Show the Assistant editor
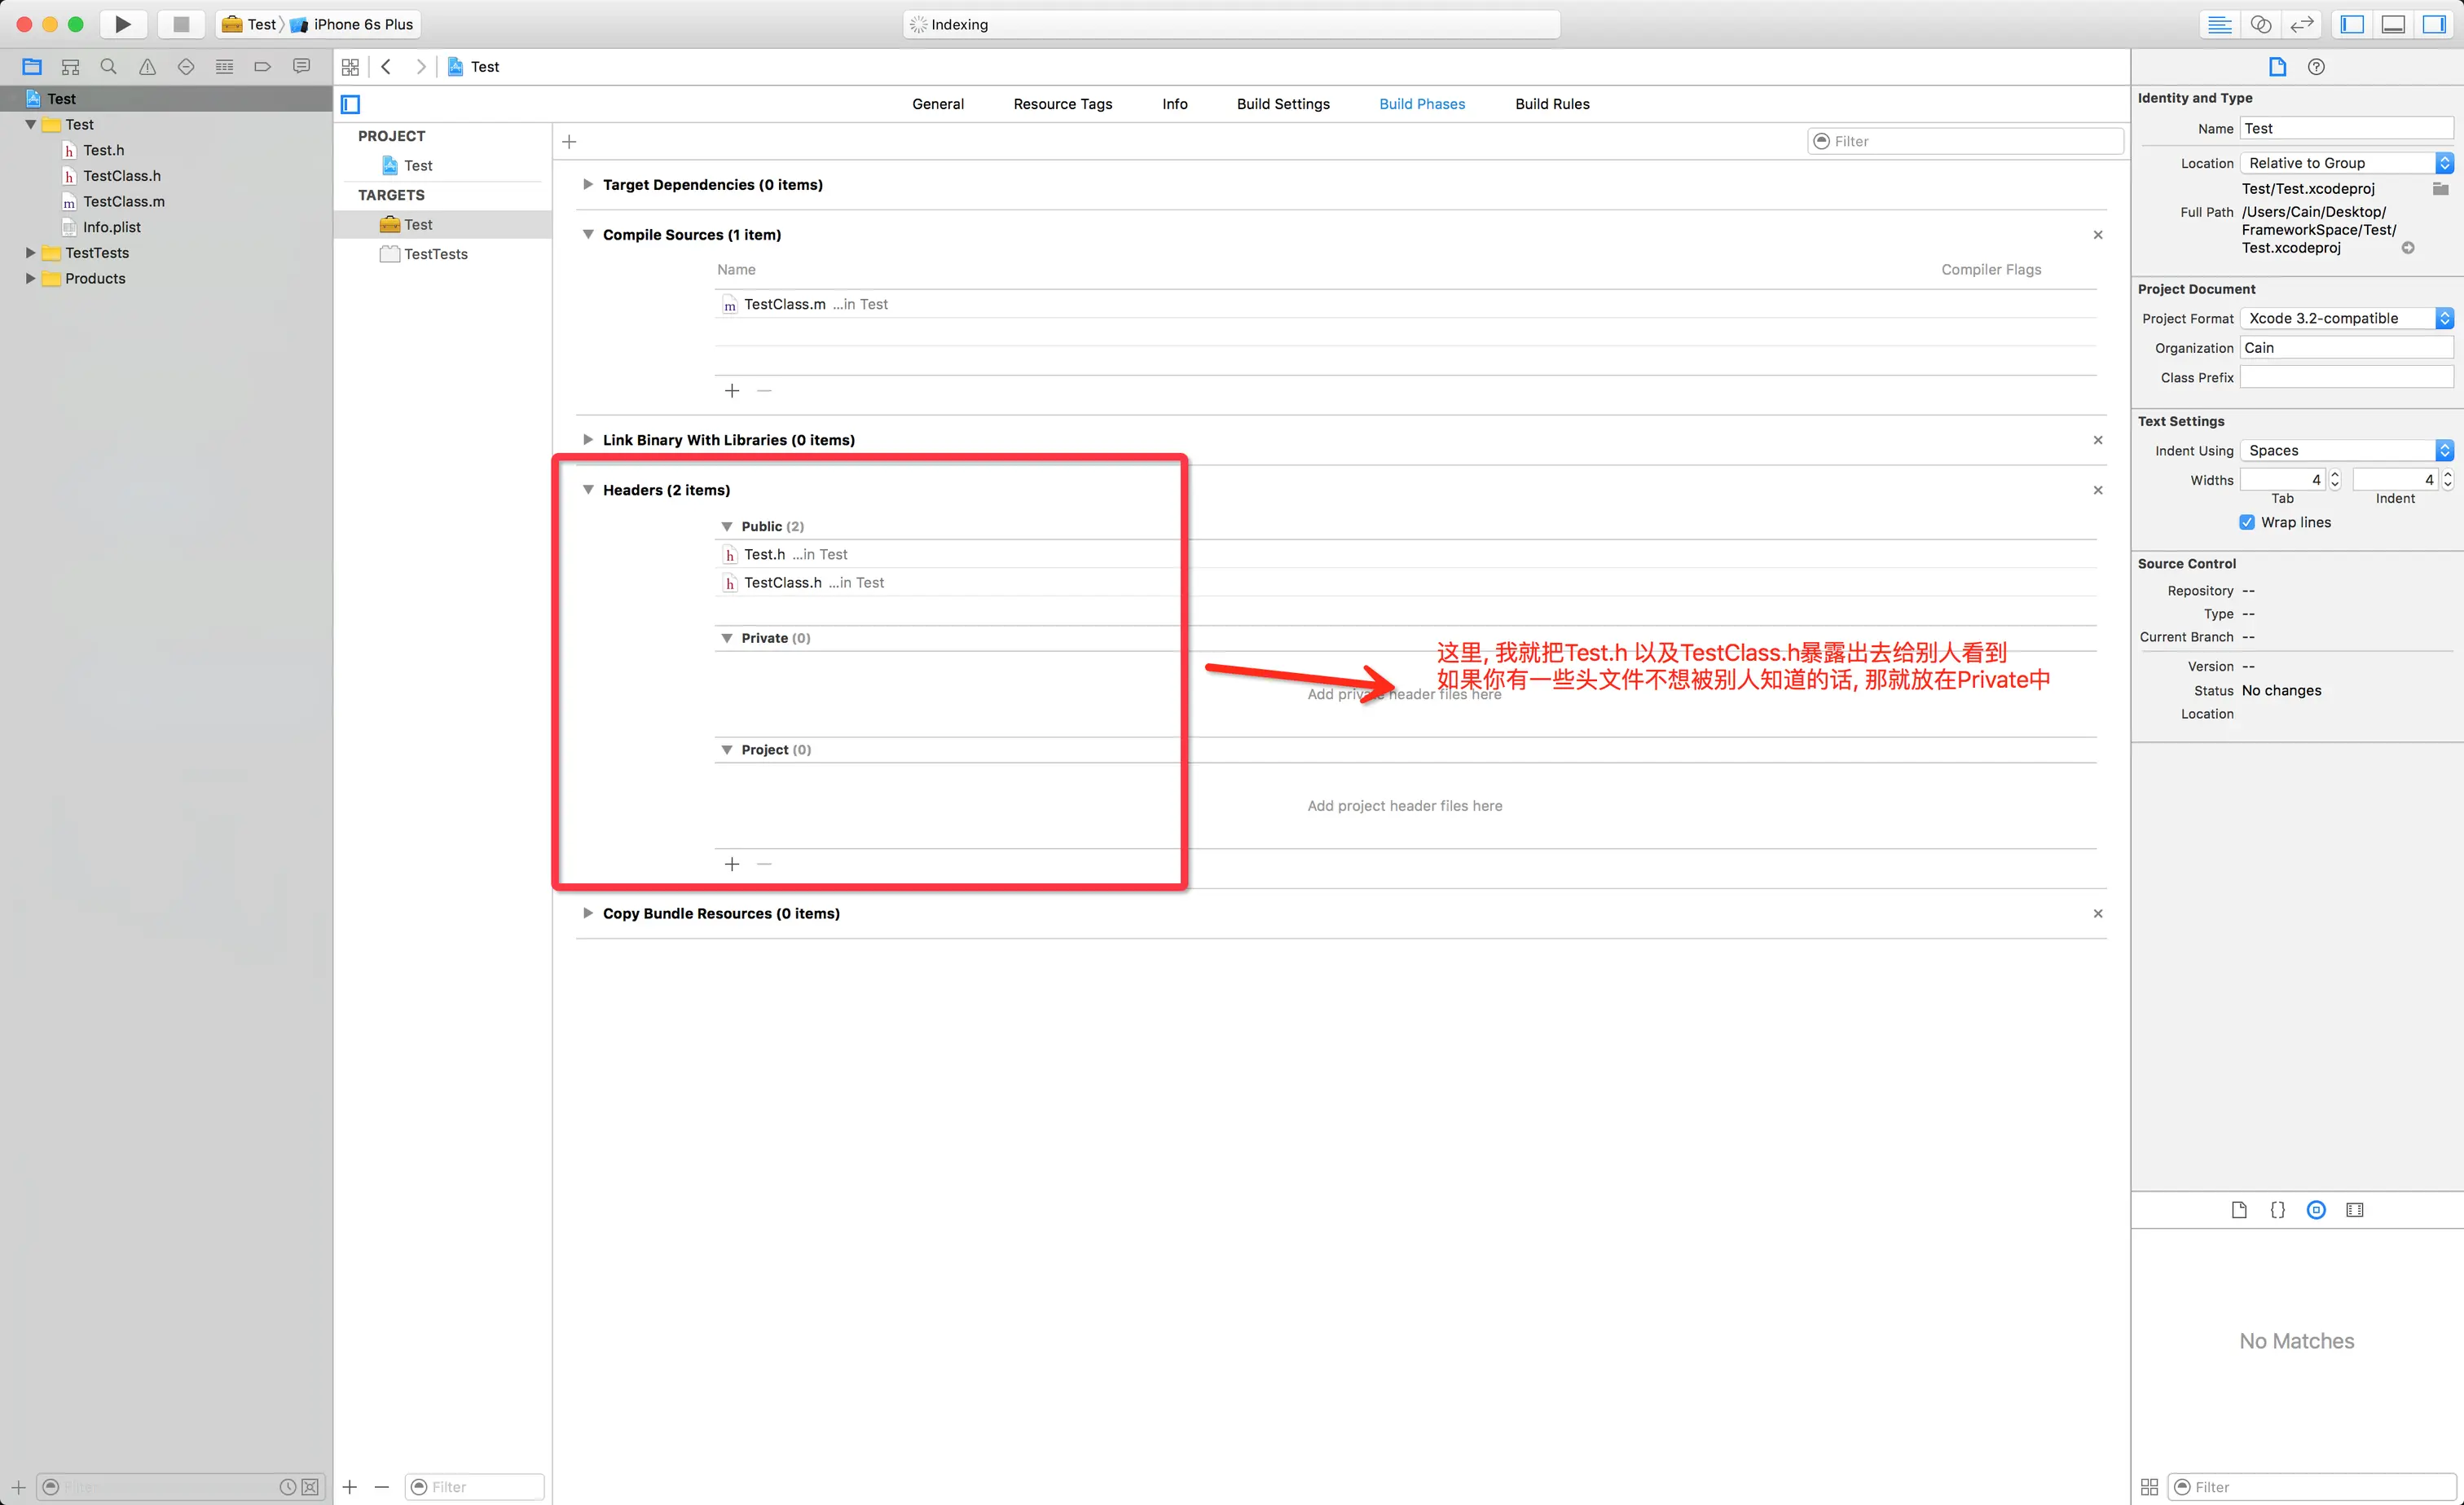The height and width of the screenshot is (1505, 2464). (x=2261, y=24)
